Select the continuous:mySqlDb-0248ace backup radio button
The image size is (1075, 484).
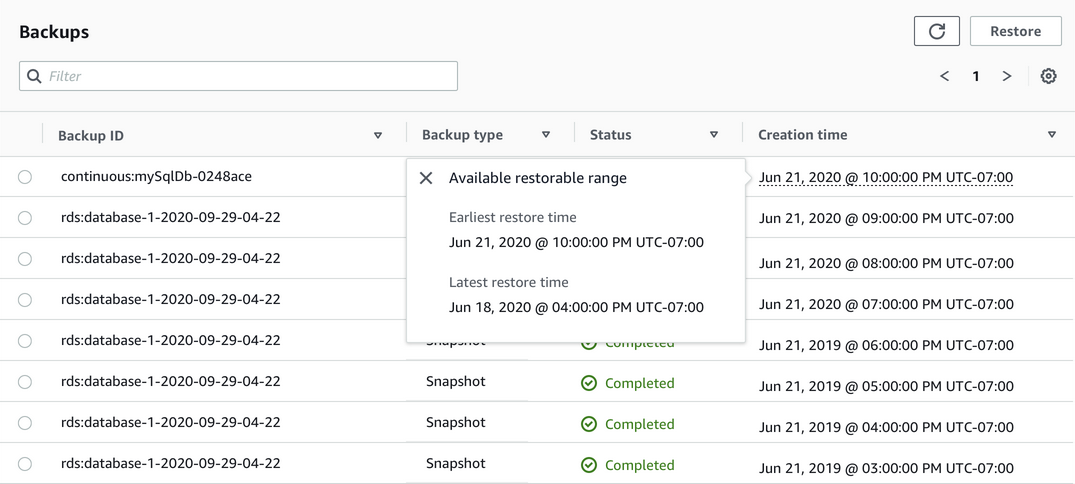pyautogui.click(x=25, y=177)
